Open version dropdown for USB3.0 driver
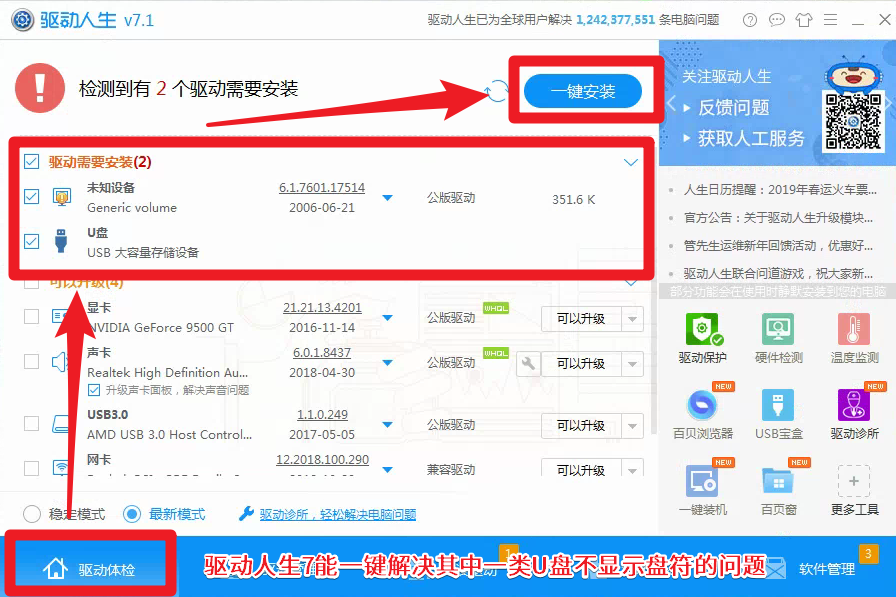896x597 pixels. [x=387, y=424]
